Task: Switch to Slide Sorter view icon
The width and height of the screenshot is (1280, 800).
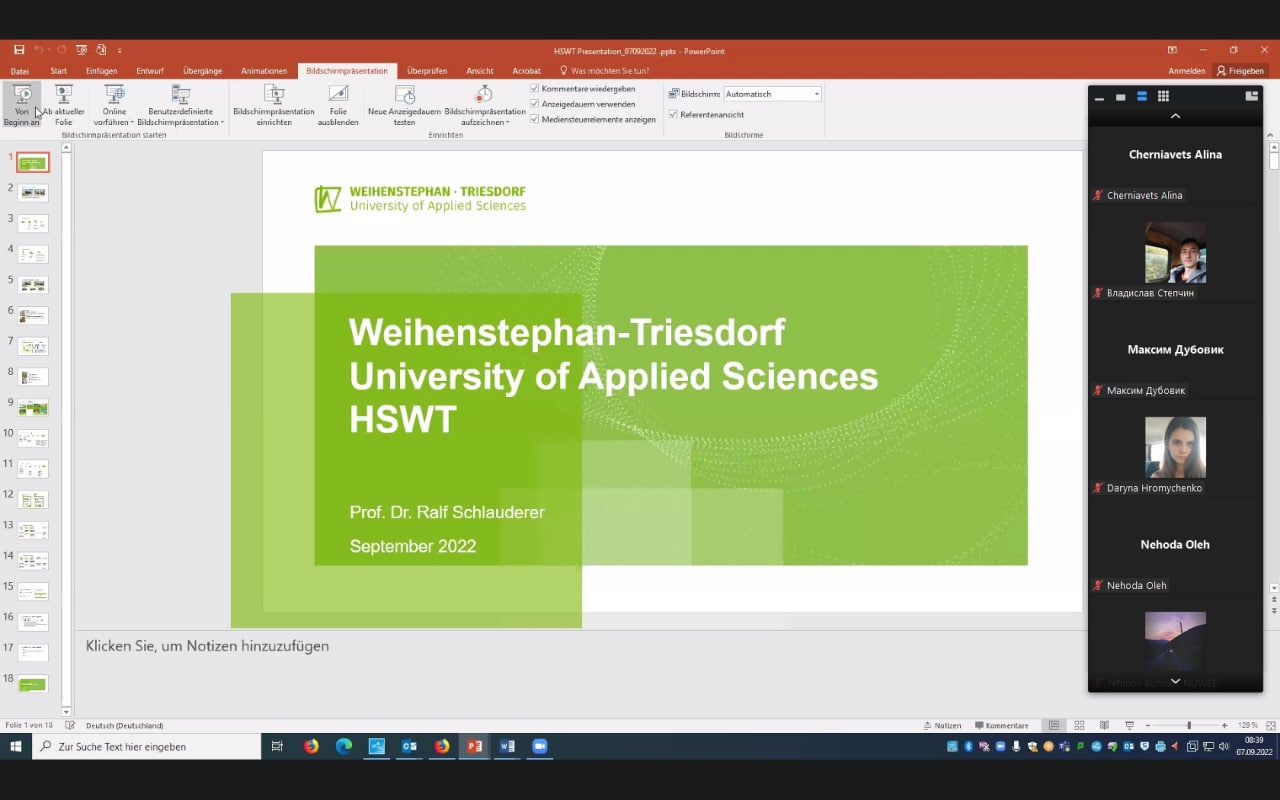Action: coord(1079,725)
